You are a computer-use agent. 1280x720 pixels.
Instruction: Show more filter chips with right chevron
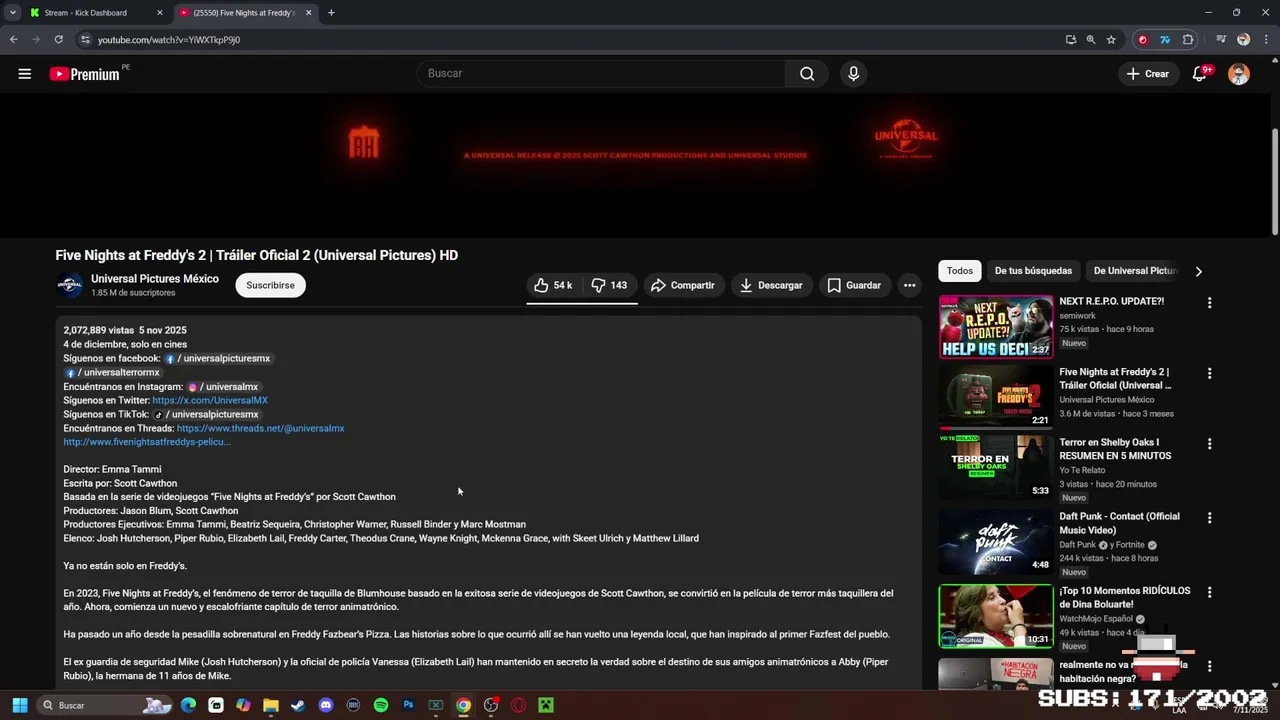tap(1198, 271)
